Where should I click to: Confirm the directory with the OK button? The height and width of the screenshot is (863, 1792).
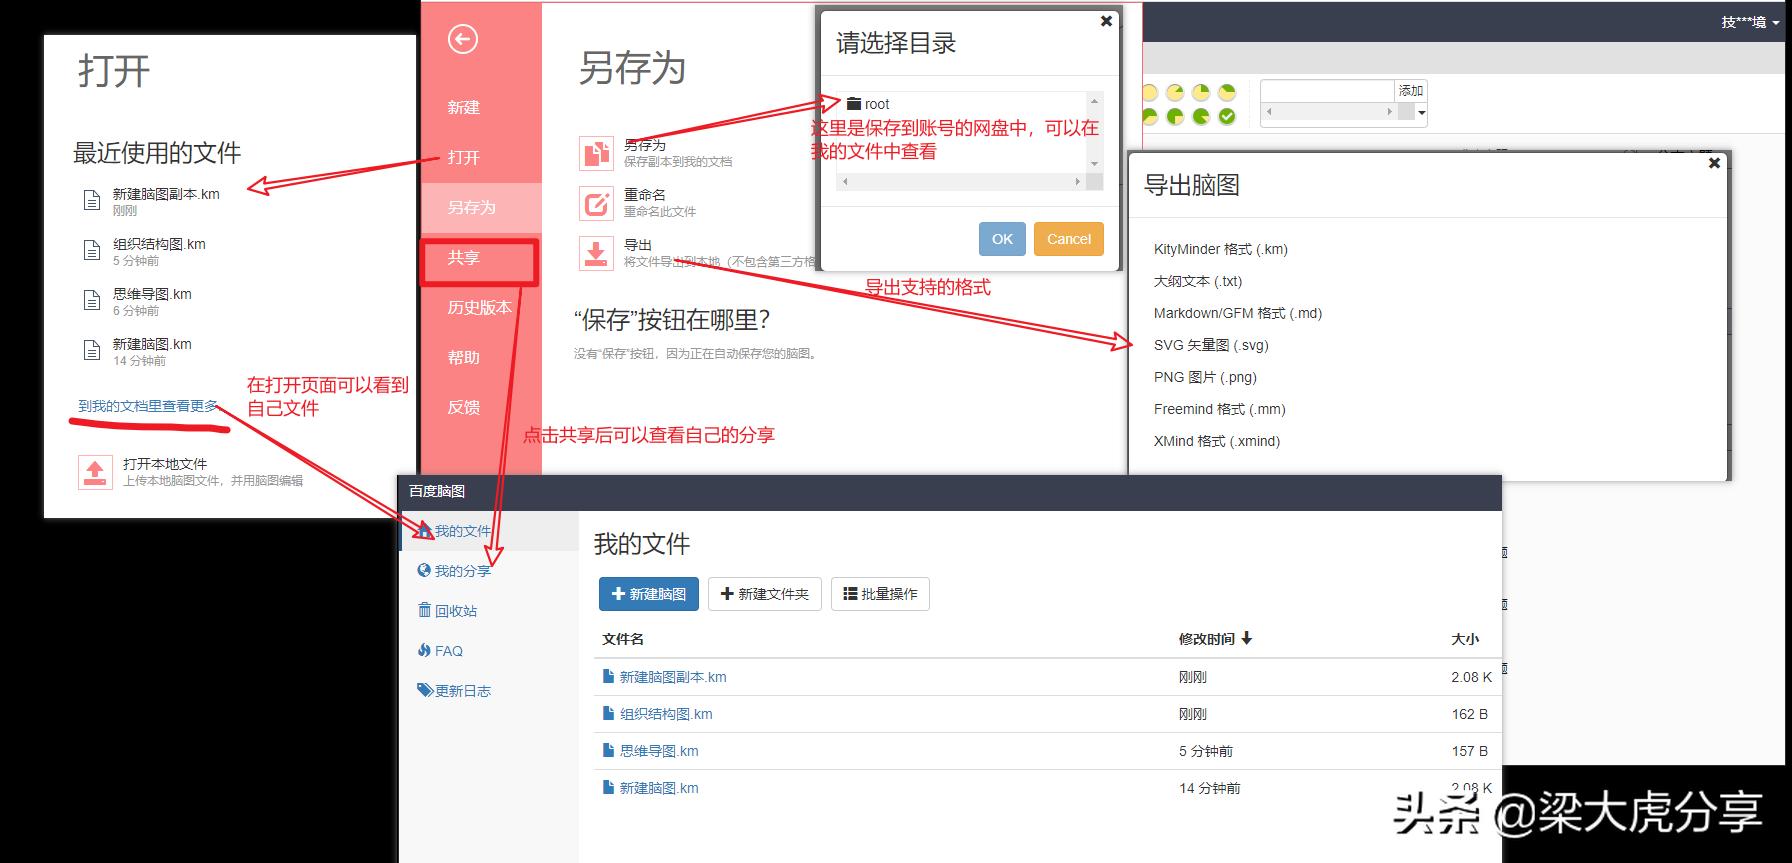click(x=1002, y=239)
